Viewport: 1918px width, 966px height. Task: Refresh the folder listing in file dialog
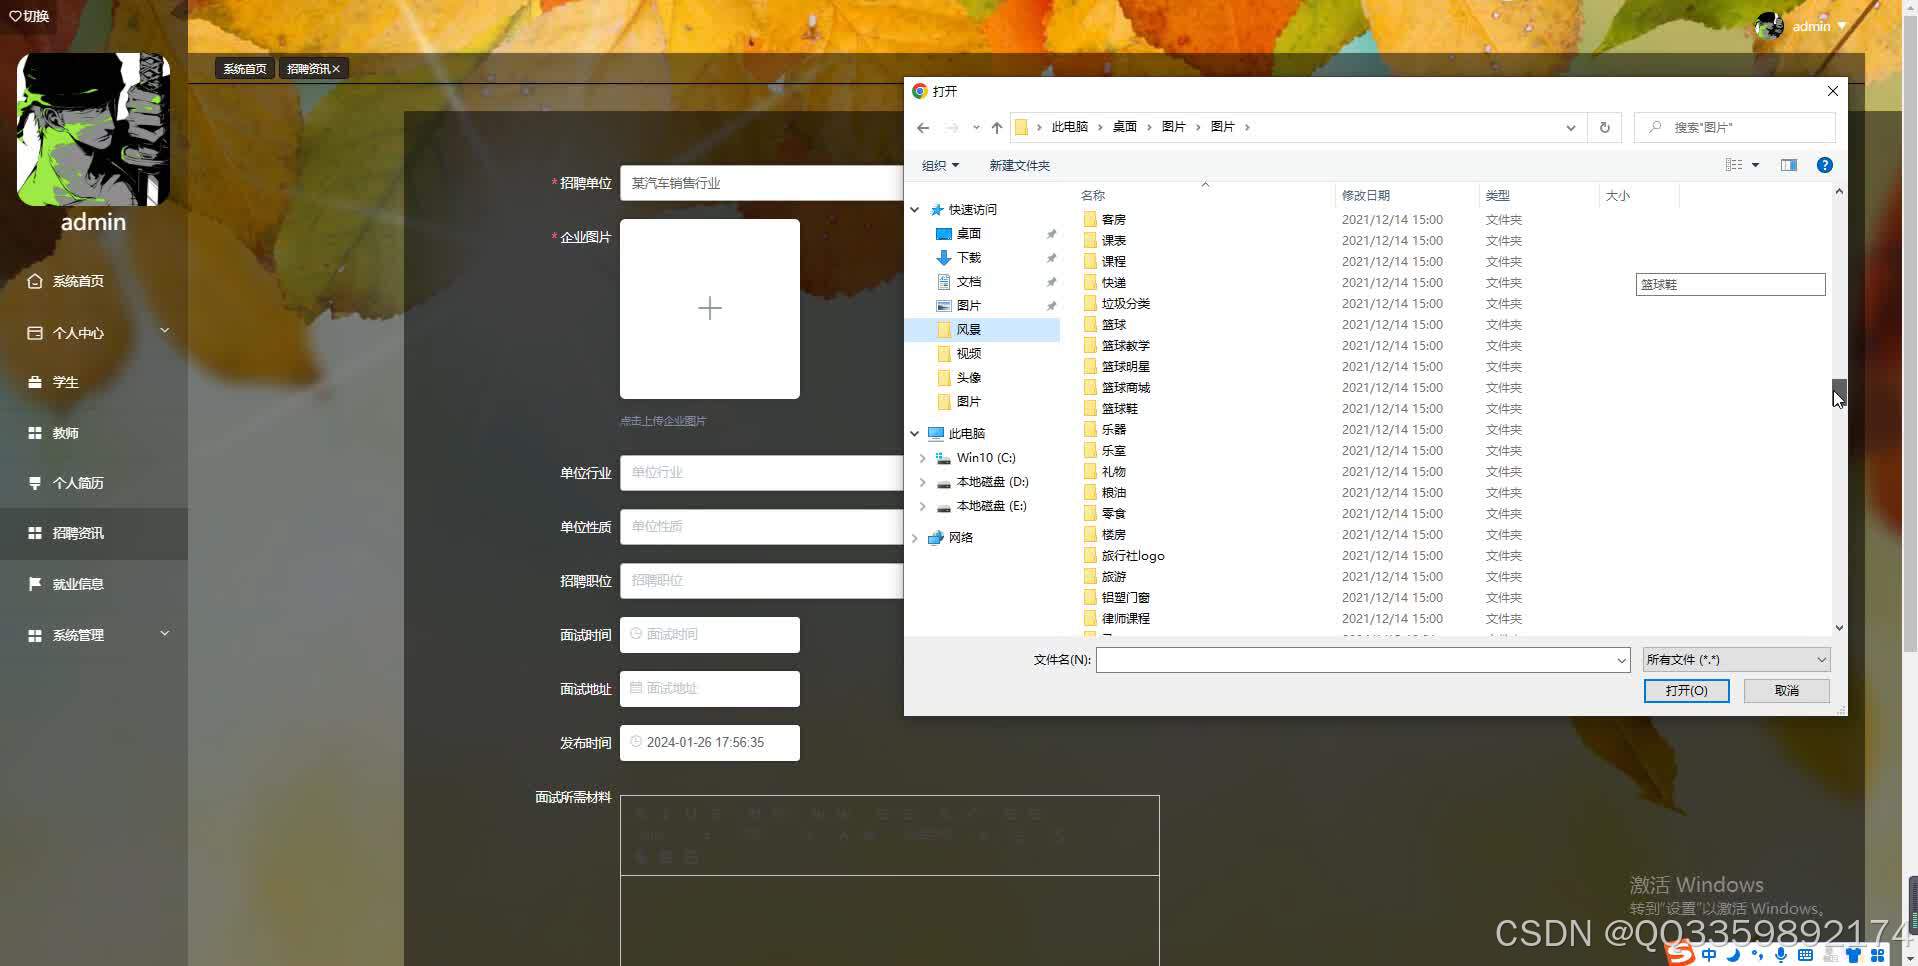tap(1605, 127)
